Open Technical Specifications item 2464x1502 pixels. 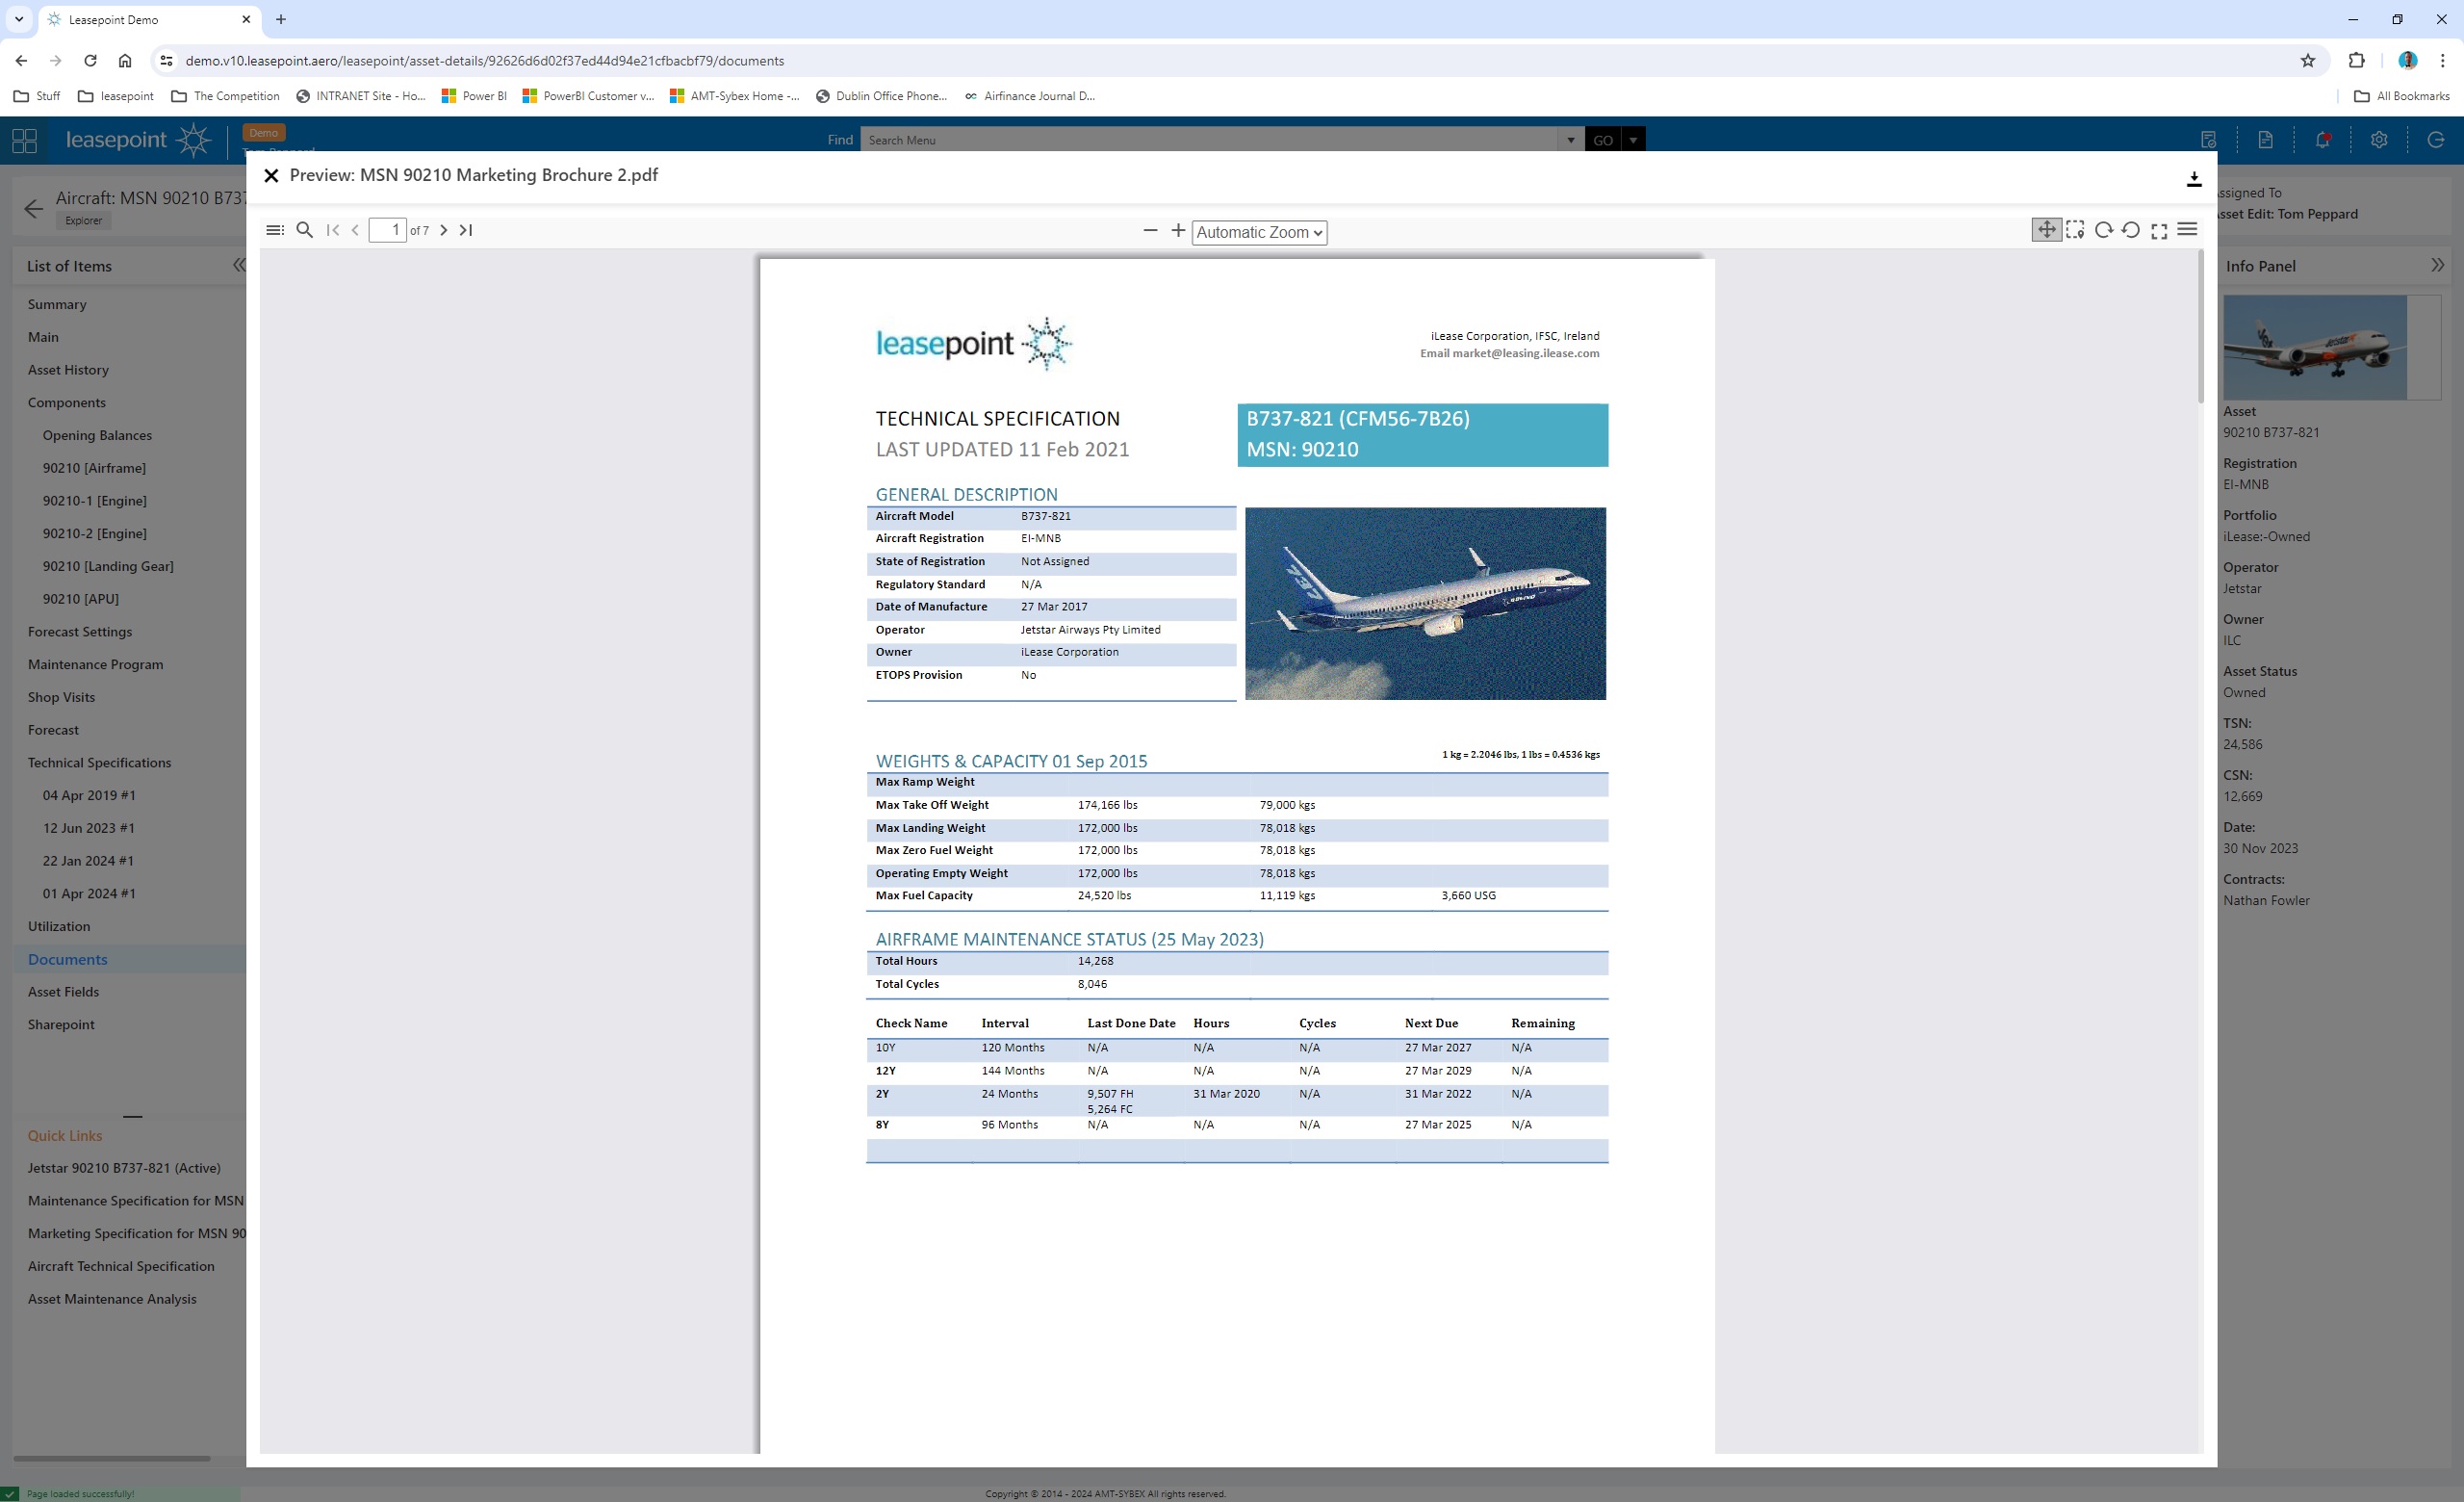(99, 763)
